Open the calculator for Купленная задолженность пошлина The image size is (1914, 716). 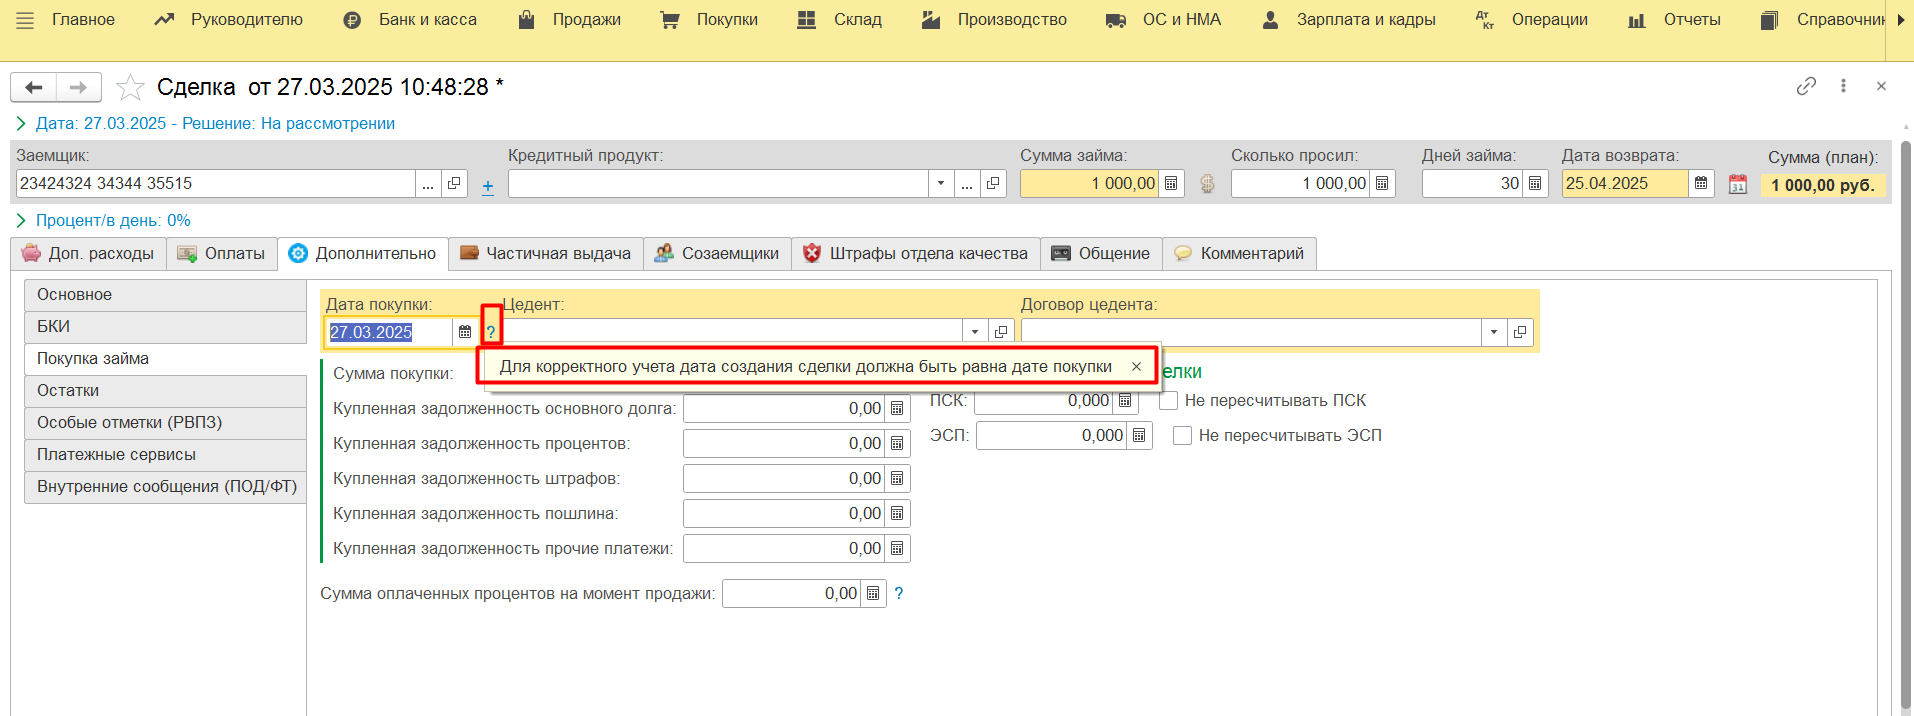(897, 513)
